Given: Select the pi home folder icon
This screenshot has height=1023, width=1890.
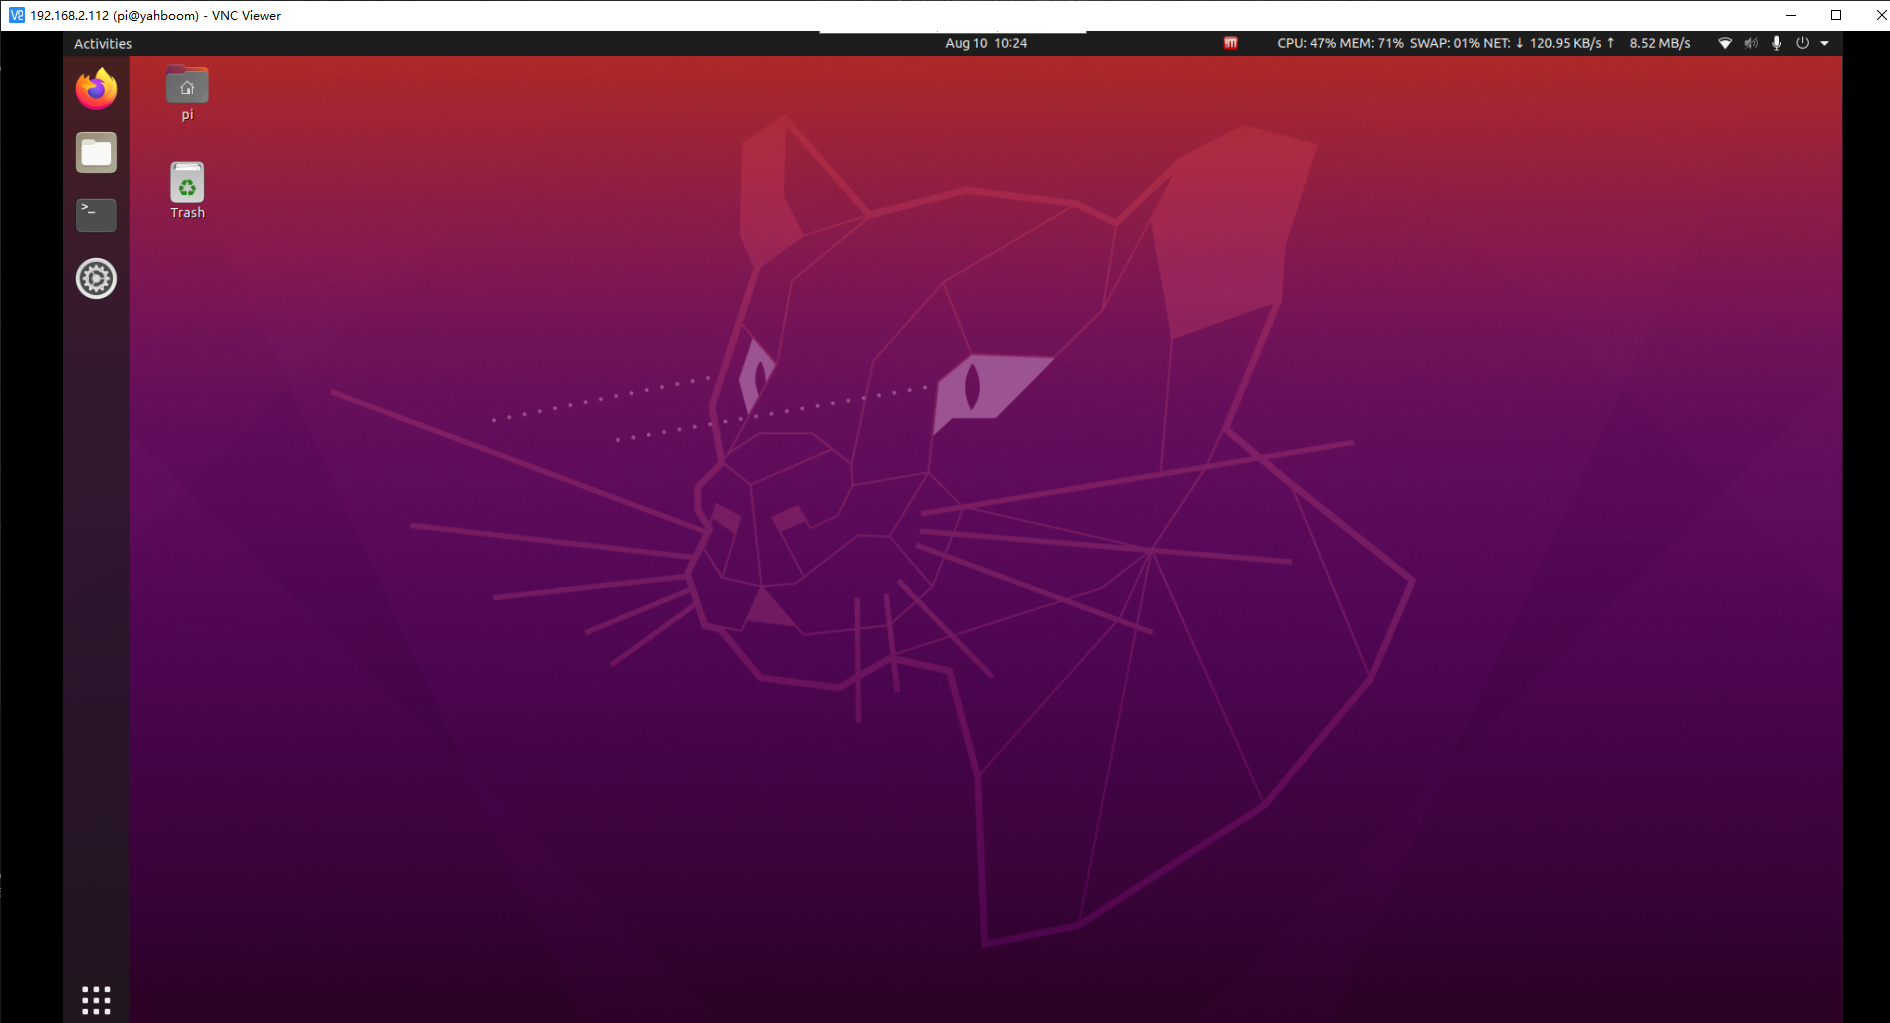Looking at the screenshot, I should [187, 93].
